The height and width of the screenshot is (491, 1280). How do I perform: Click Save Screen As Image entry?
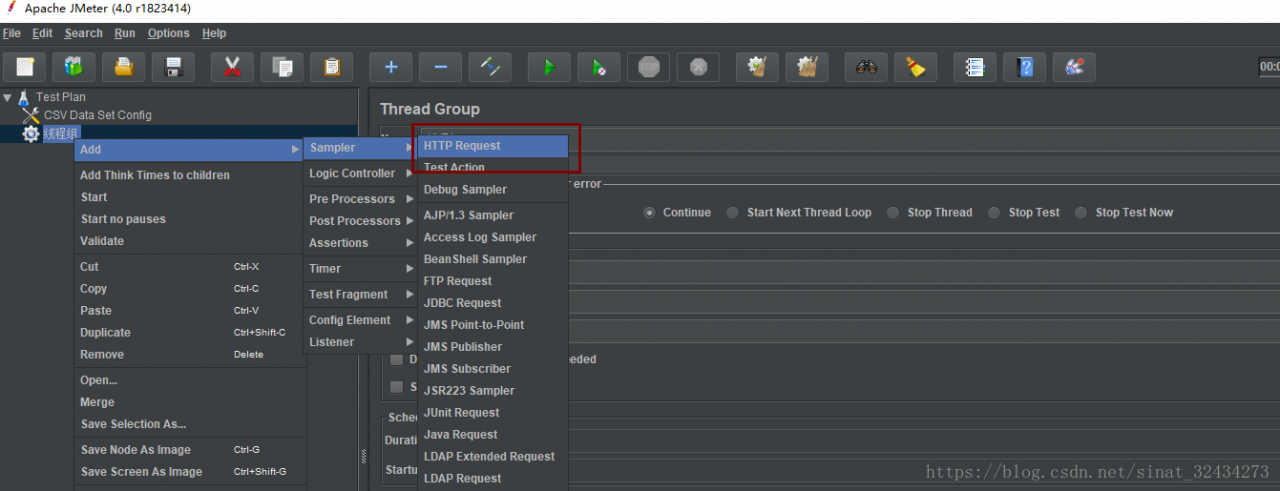tap(190, 472)
